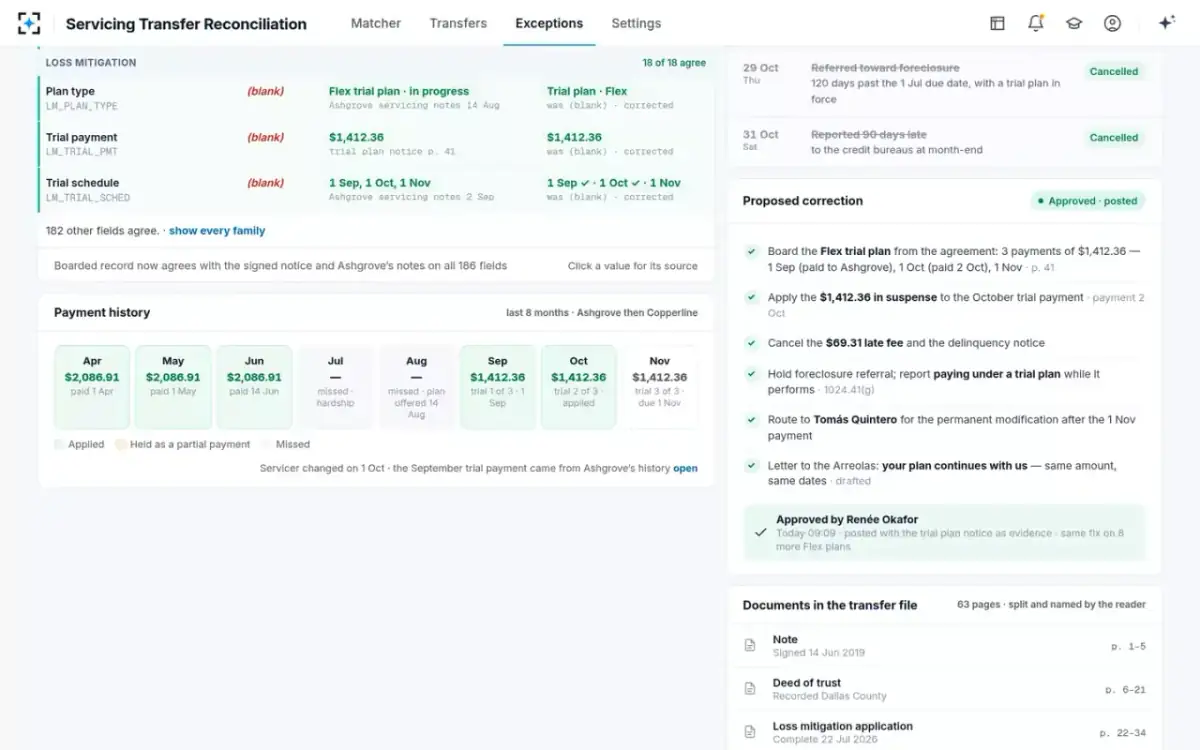Click check icon beside Hold foreclosure referral
The image size is (1200, 750).
click(x=751, y=374)
